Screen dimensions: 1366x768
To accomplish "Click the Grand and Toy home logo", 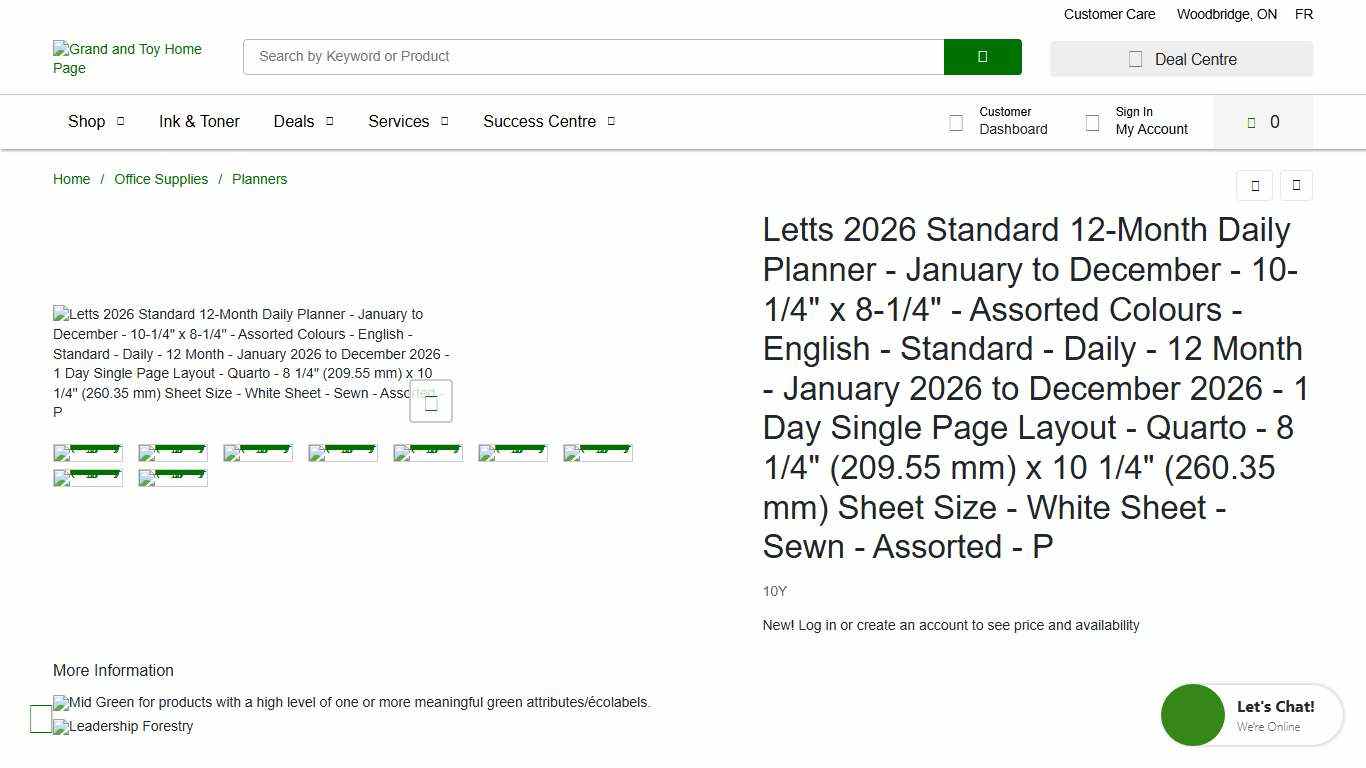I will pos(127,58).
